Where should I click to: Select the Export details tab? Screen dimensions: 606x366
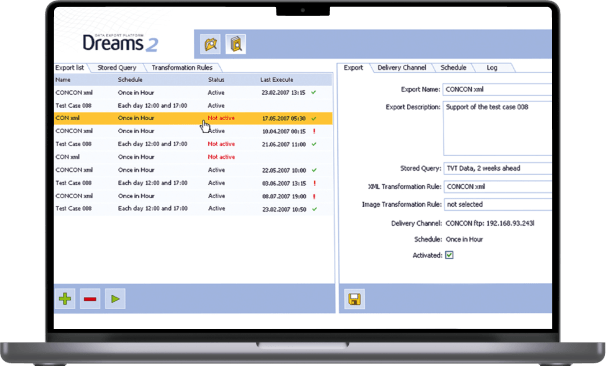353,68
